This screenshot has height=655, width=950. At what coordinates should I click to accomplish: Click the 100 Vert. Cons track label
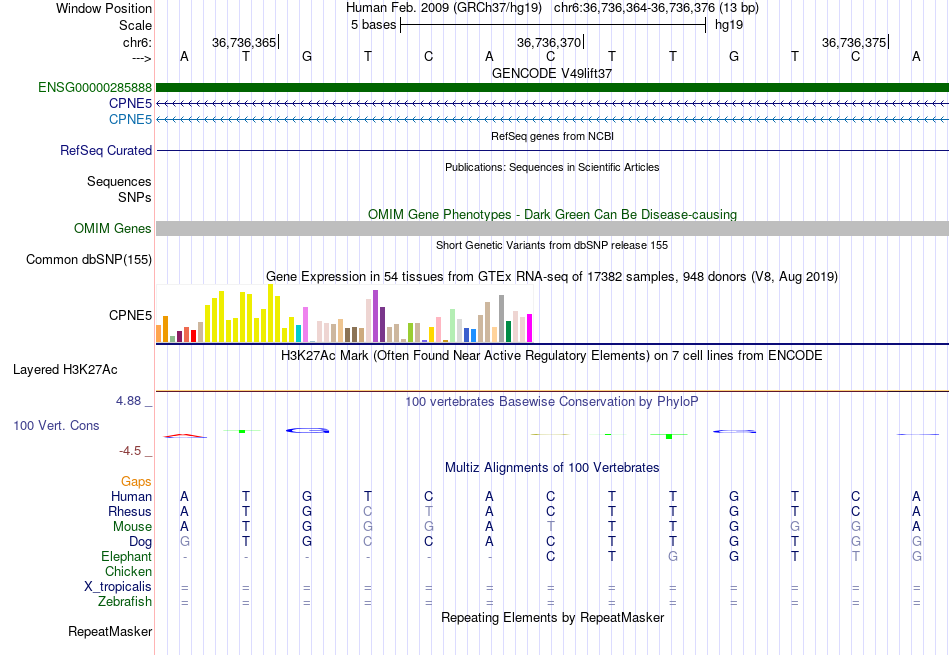(x=56, y=425)
